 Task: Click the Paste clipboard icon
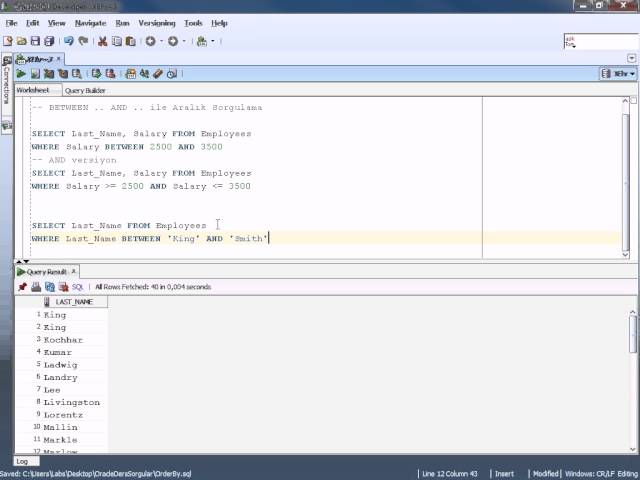(x=131, y=41)
